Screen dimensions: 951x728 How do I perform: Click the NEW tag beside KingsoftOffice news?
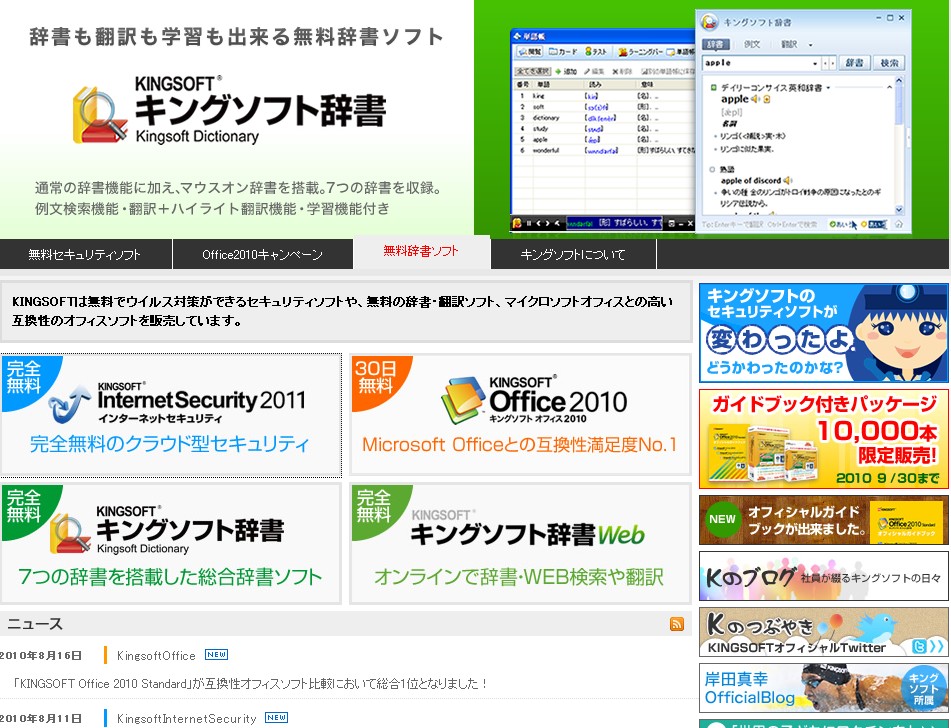[217, 655]
